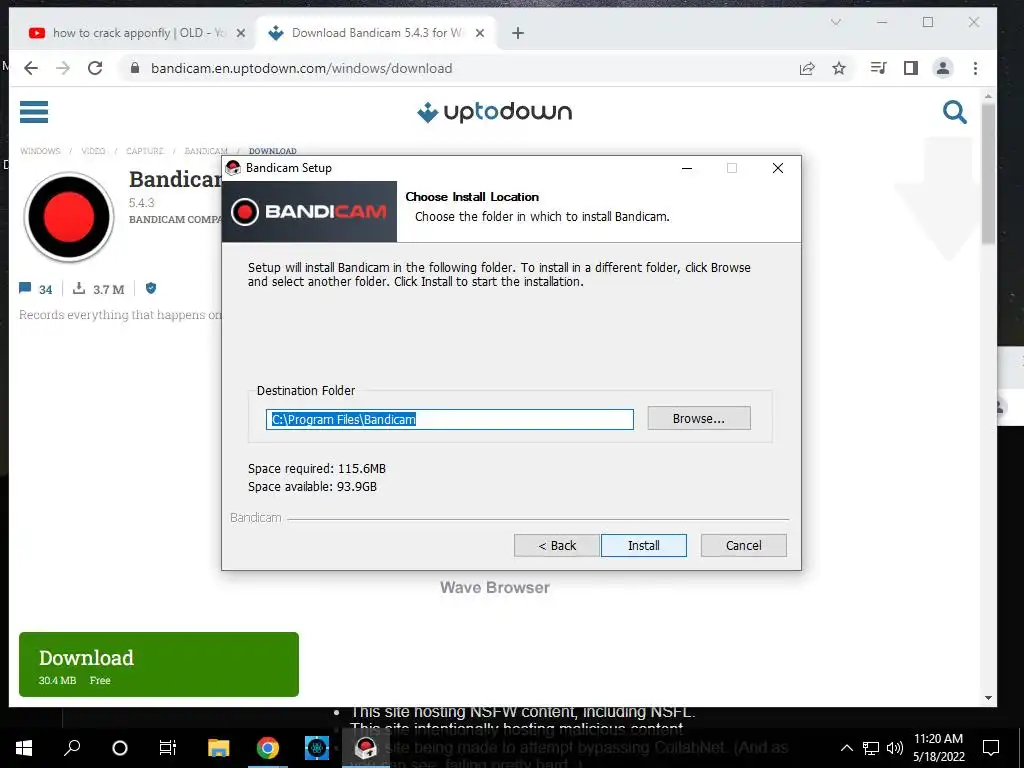Click the scrollbar down arrow
1024x768 pixels.
pyautogui.click(x=988, y=697)
